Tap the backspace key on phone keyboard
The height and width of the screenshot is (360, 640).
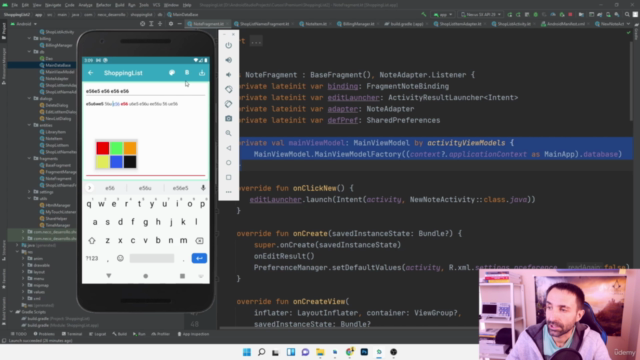199,240
